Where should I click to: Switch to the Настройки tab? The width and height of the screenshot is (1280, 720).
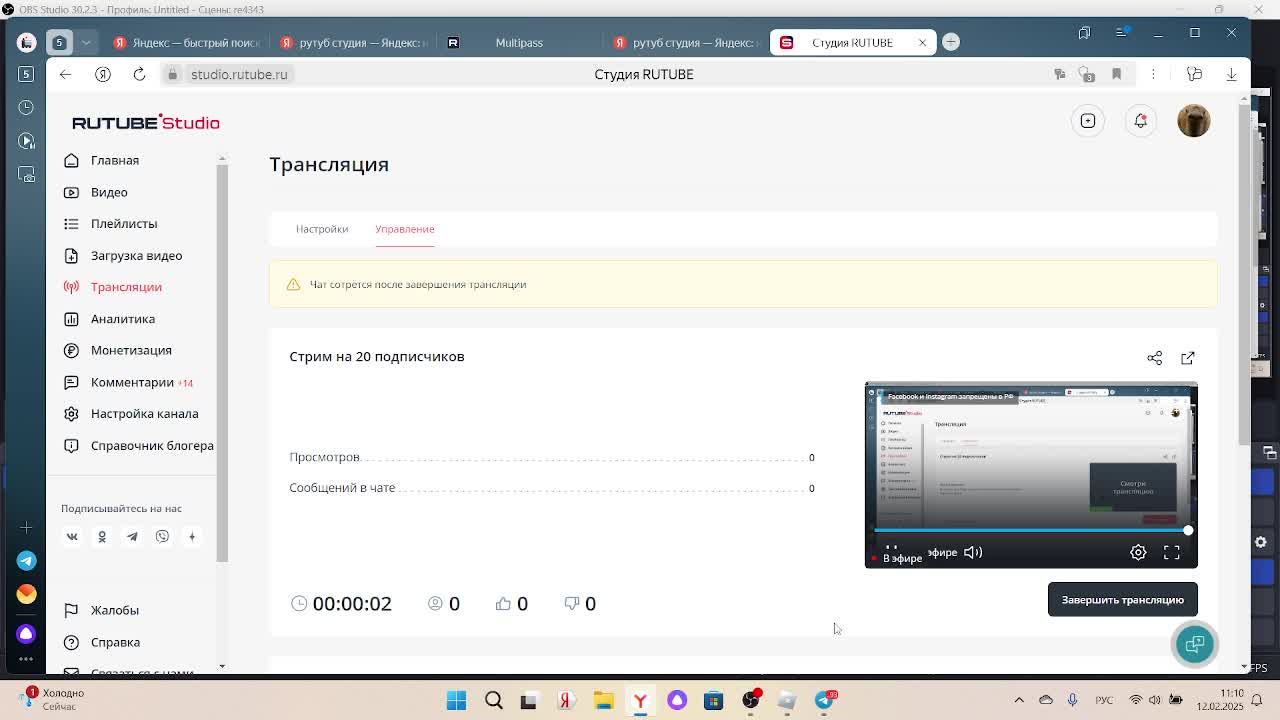click(x=322, y=229)
